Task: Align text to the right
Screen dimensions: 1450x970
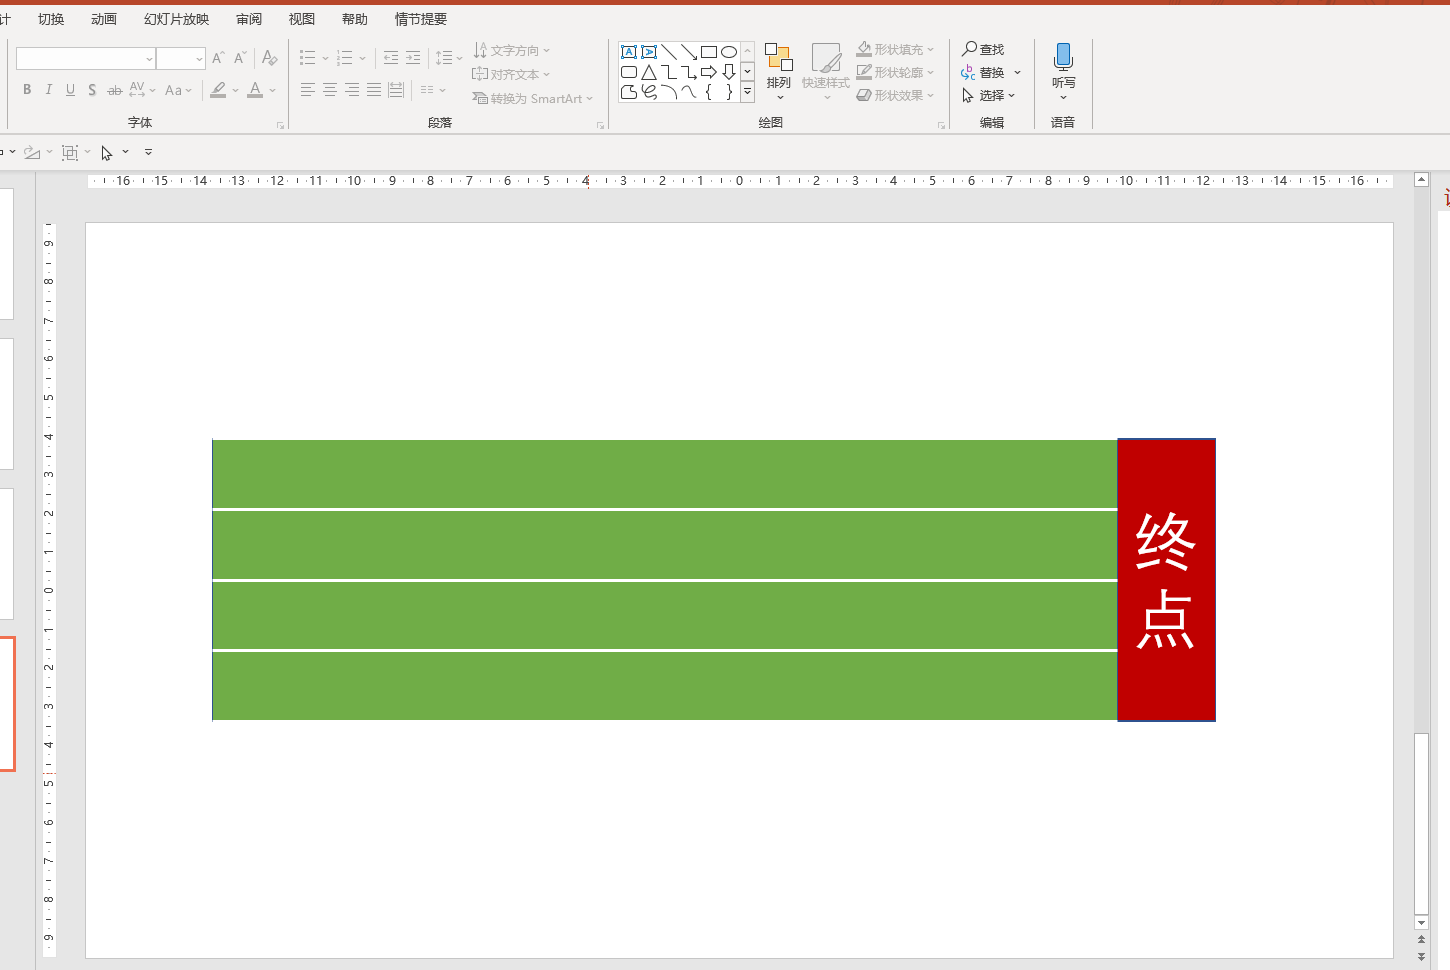Action: point(352,90)
